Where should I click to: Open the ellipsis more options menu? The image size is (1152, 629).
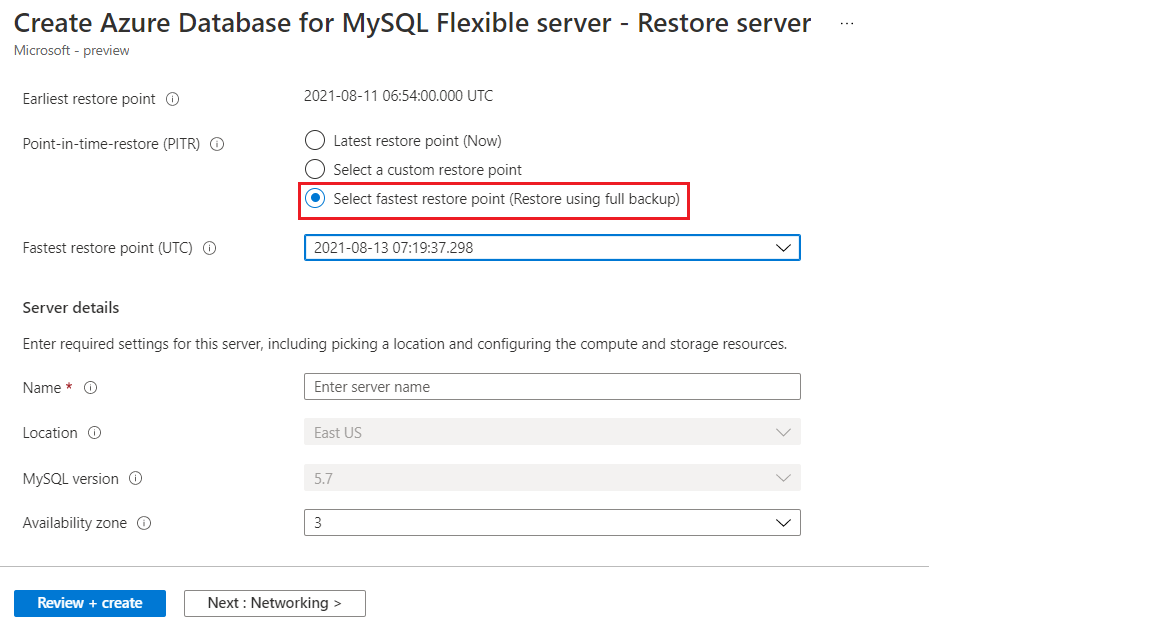point(847,24)
